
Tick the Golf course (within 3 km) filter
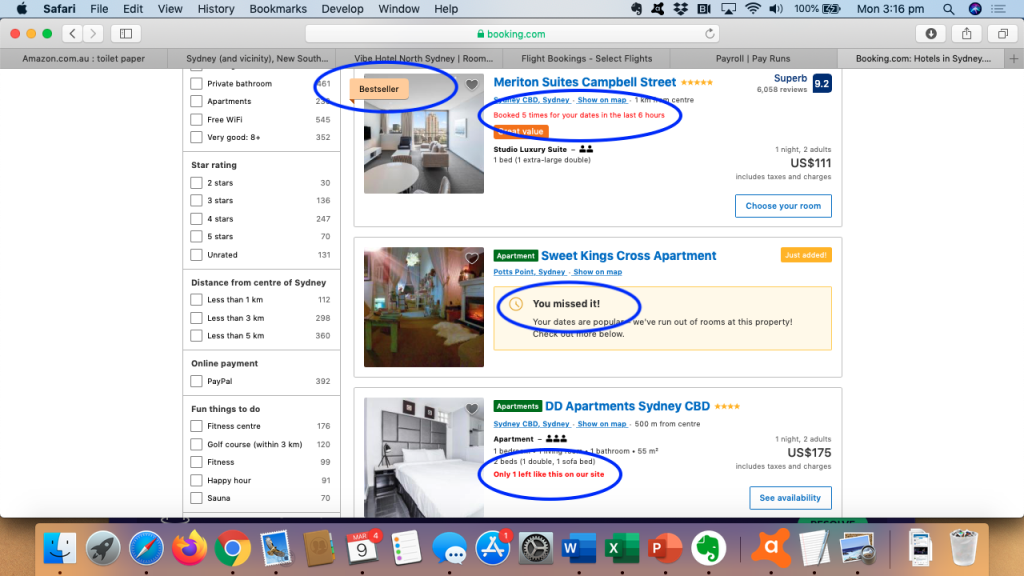point(196,444)
